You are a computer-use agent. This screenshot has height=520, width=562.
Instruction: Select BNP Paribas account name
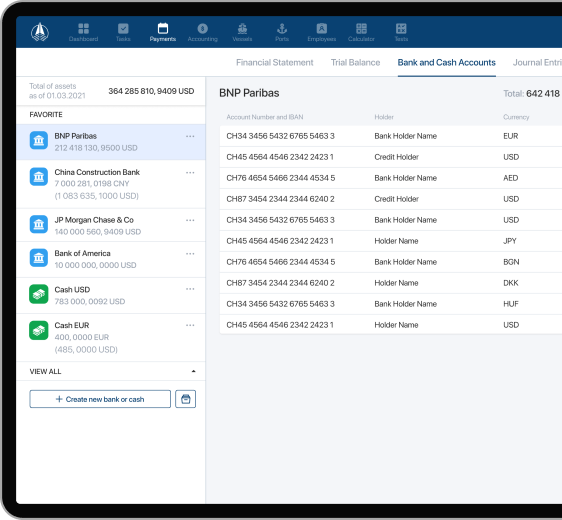(x=76, y=136)
